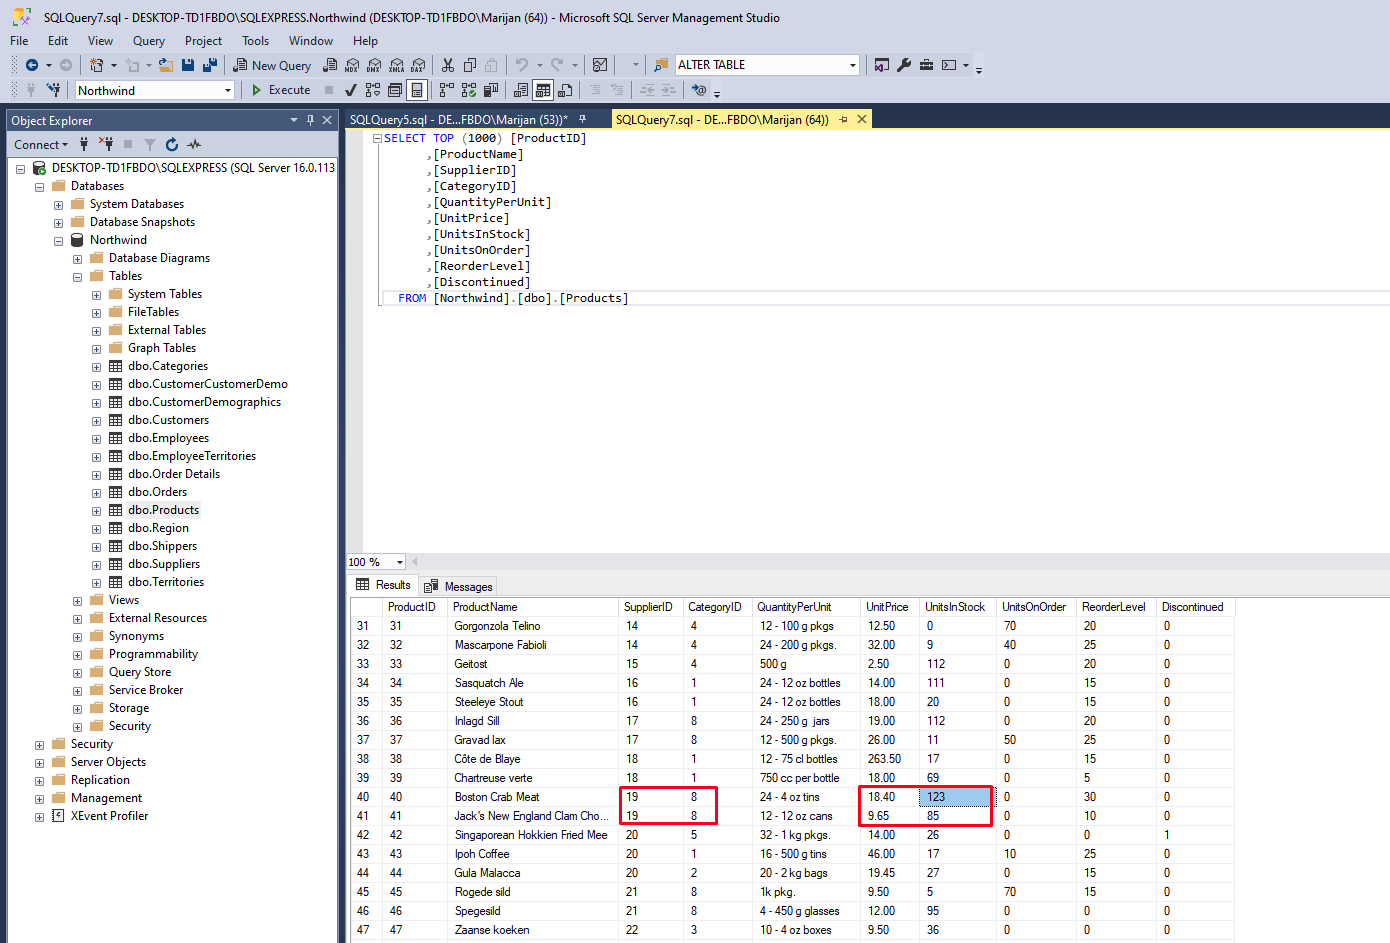Screen dimensions: 1390x943
Task: Click the Results to Text icon
Action: click(521, 90)
